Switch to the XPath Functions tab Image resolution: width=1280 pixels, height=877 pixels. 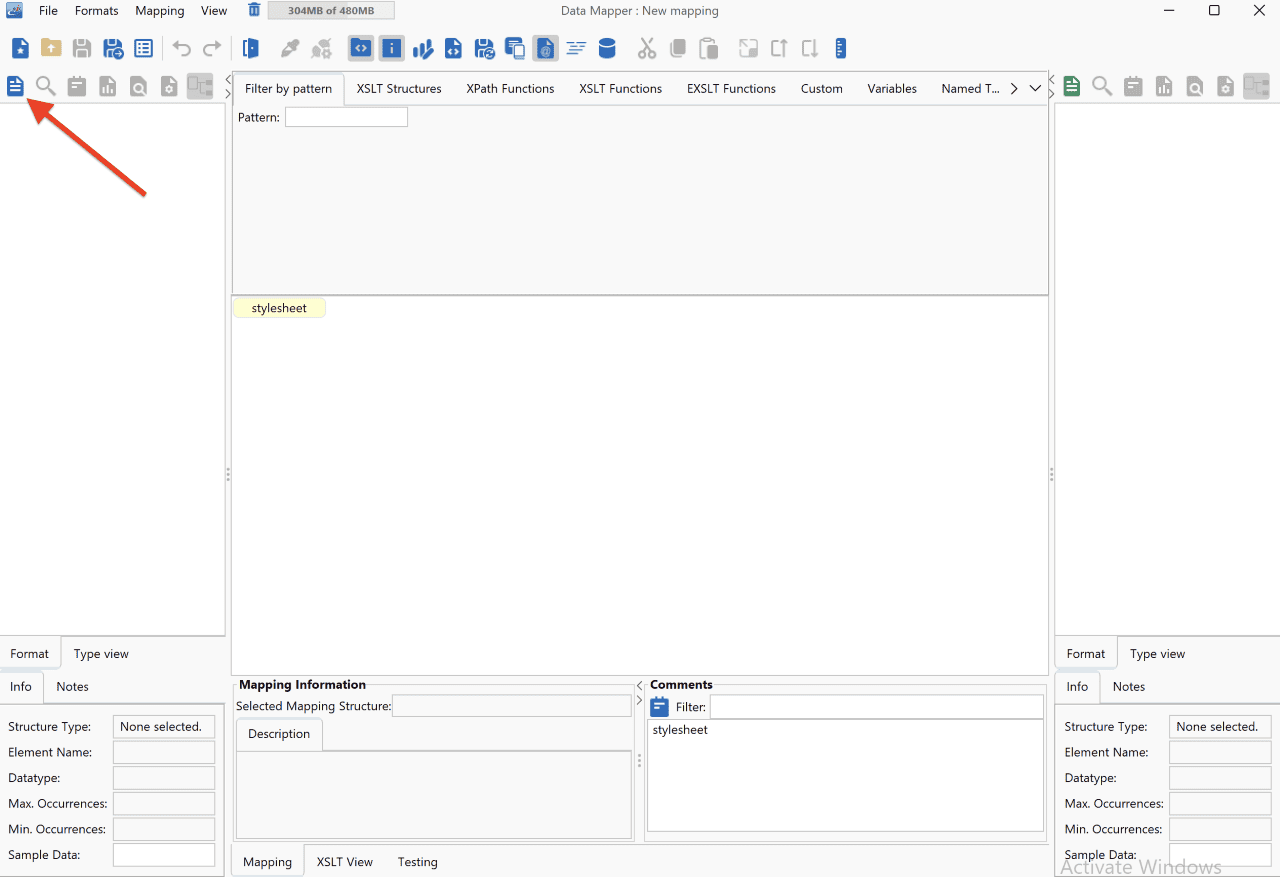[510, 88]
